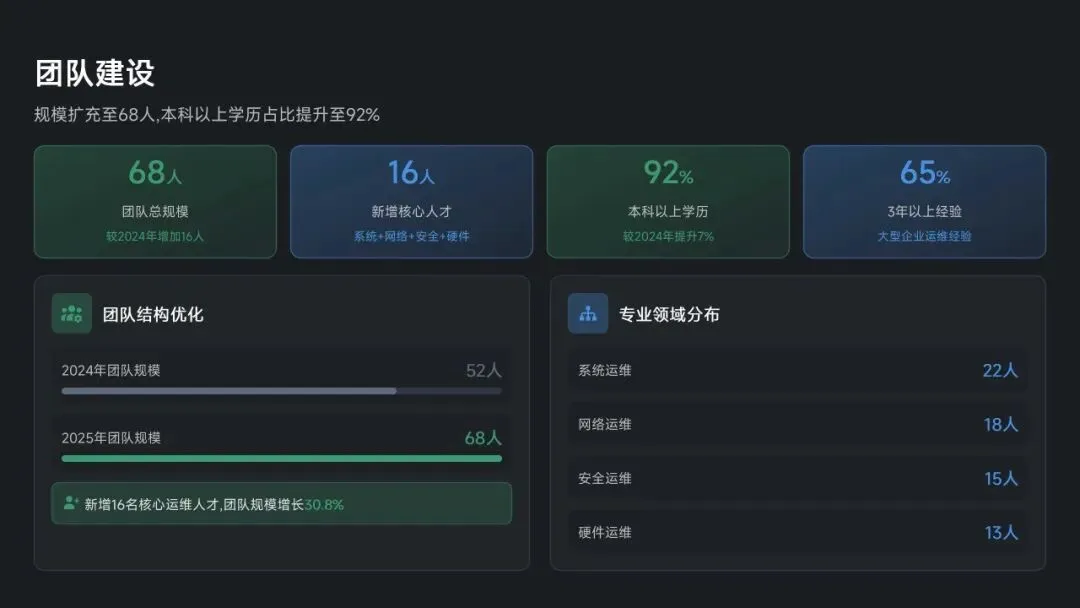Image resolution: width=1080 pixels, height=608 pixels.
Task: Open the 92% 本科以上学历 card
Action: (668, 202)
